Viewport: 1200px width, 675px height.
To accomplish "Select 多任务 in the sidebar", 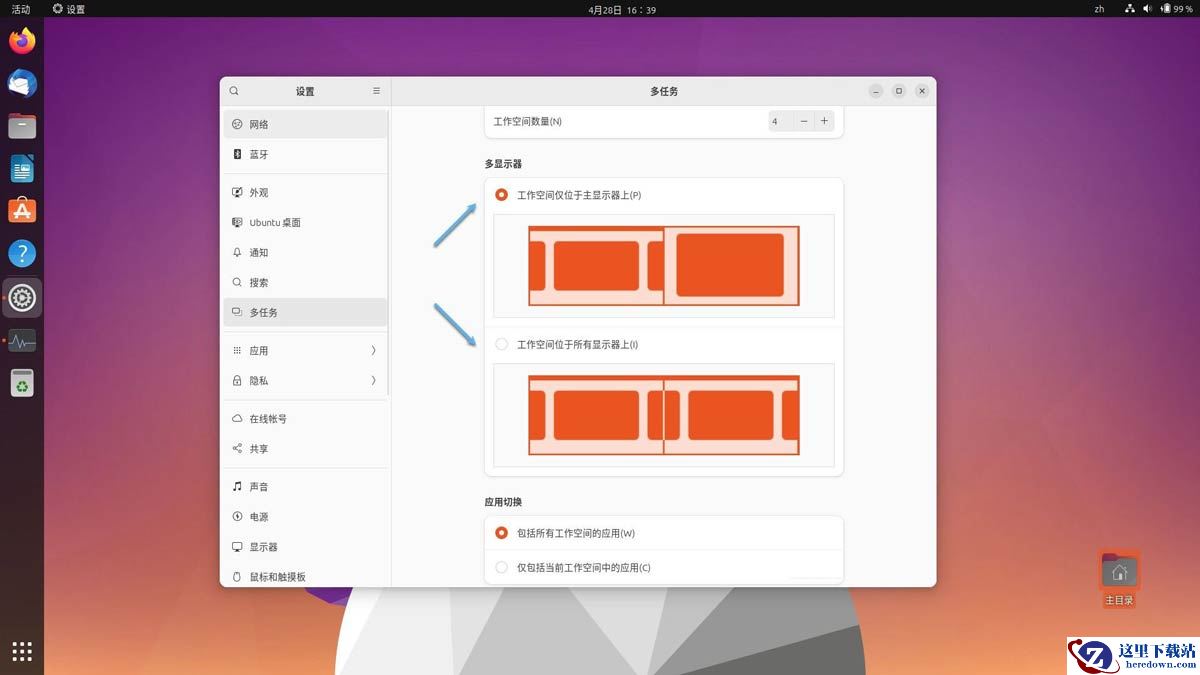I will point(305,312).
